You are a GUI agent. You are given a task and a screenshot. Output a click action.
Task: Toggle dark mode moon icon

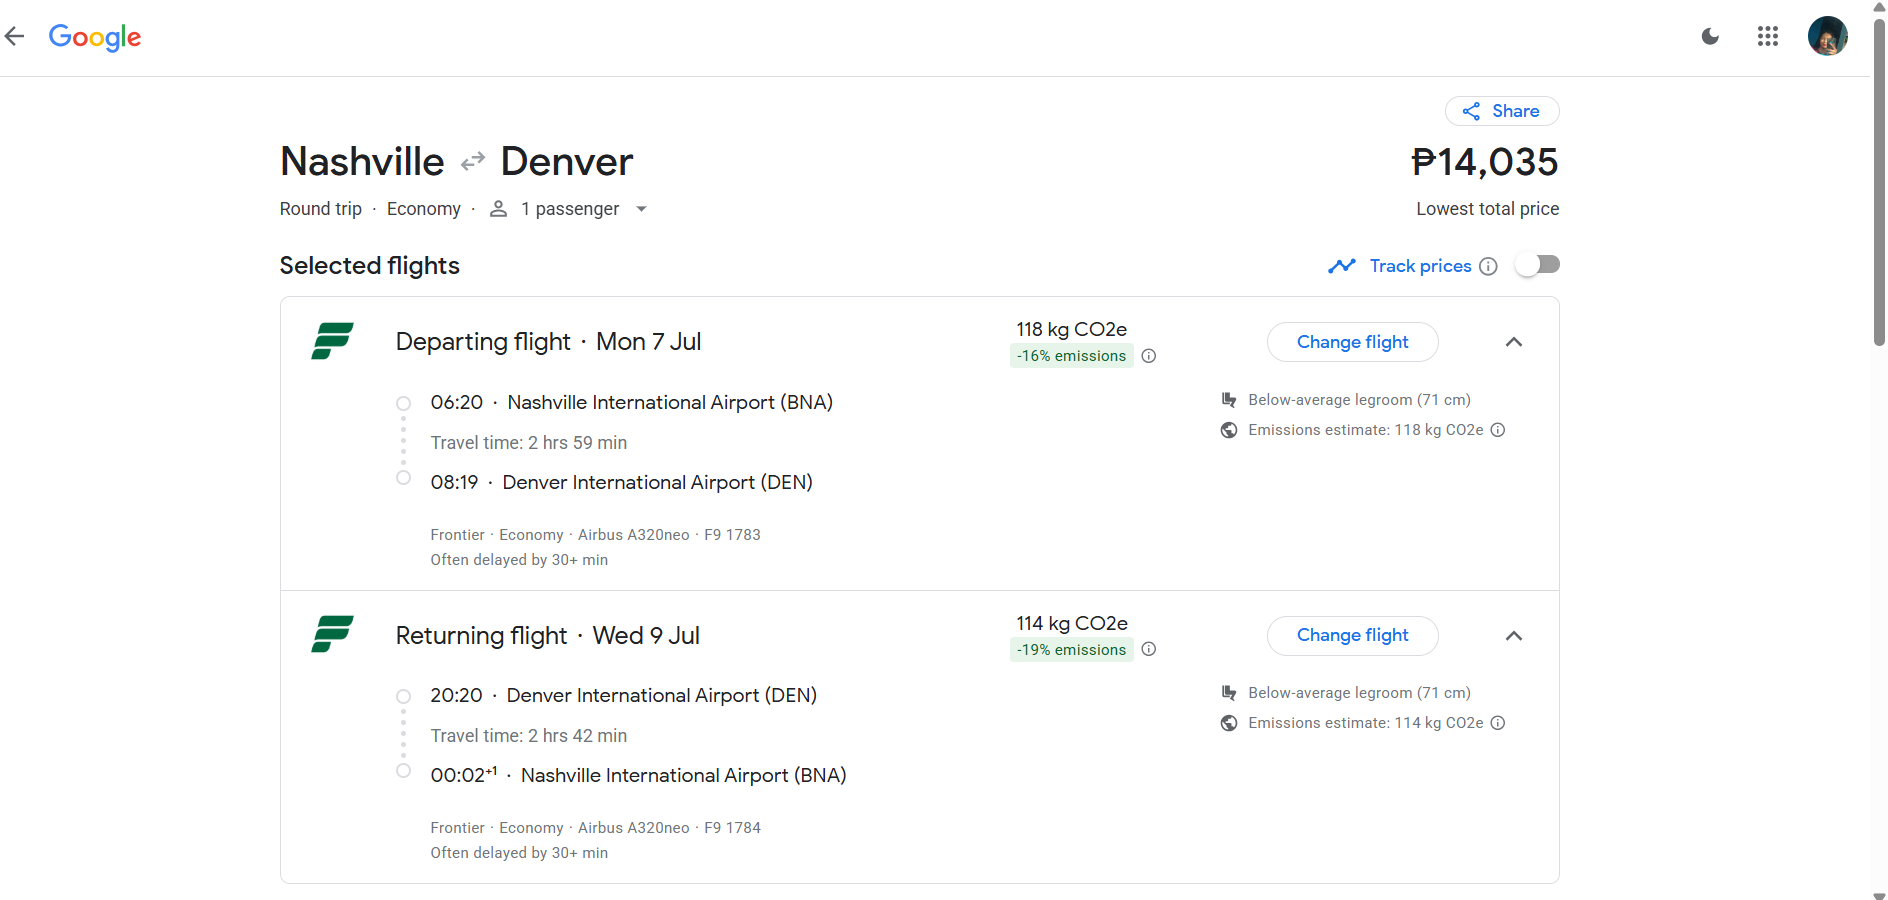tap(1710, 37)
